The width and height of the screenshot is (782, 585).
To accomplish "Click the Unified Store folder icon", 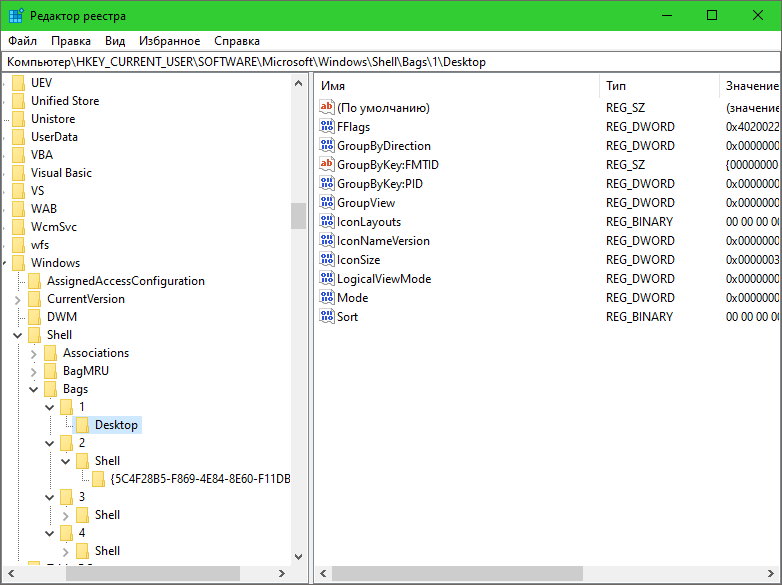I will [x=19, y=101].
